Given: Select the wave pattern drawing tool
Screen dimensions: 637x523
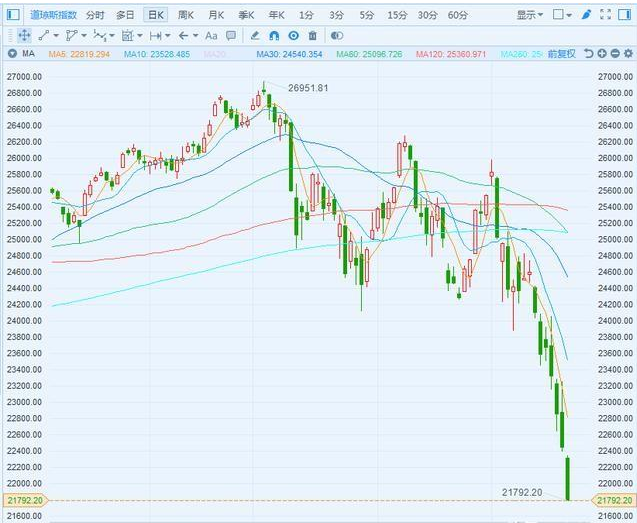Looking at the screenshot, I should click(x=100, y=36).
